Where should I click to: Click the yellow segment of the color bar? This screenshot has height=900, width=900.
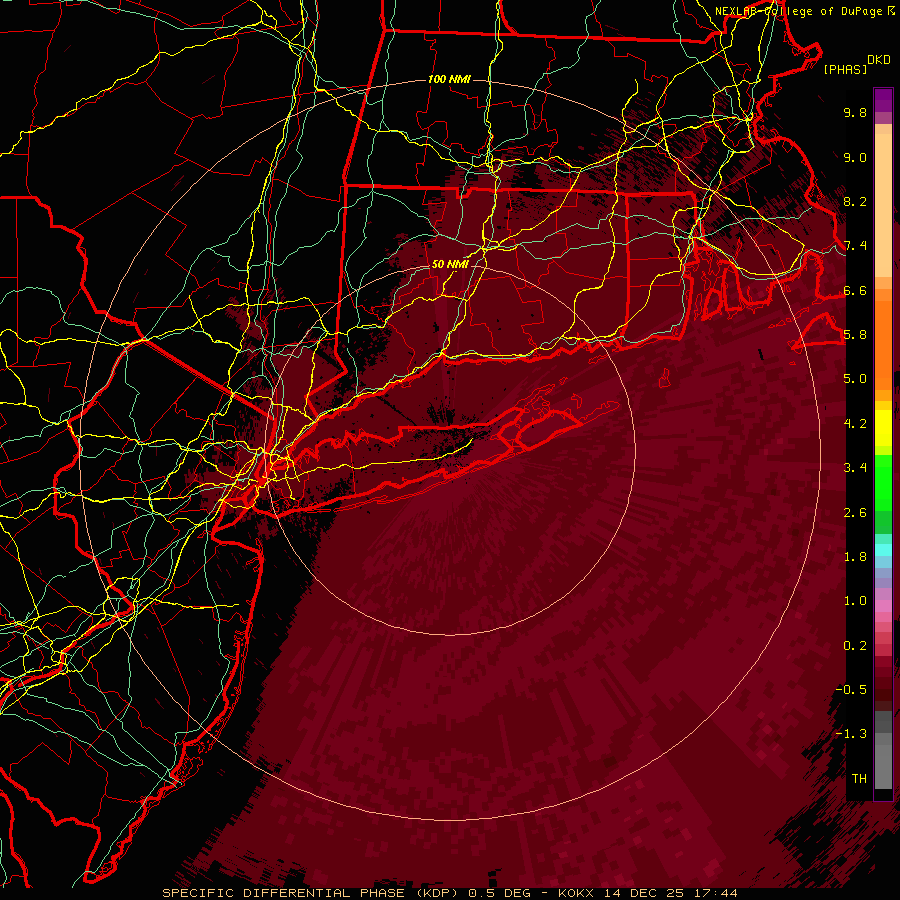click(x=883, y=428)
